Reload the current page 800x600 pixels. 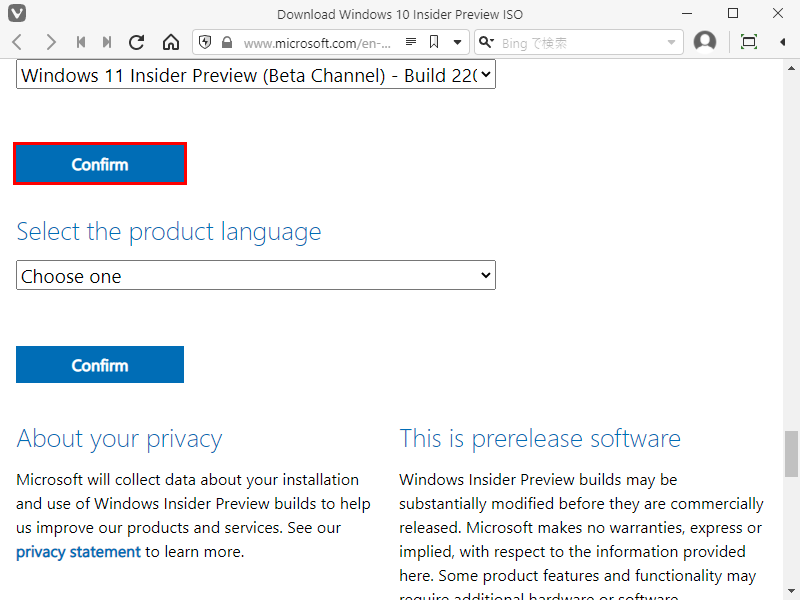pyautogui.click(x=136, y=42)
